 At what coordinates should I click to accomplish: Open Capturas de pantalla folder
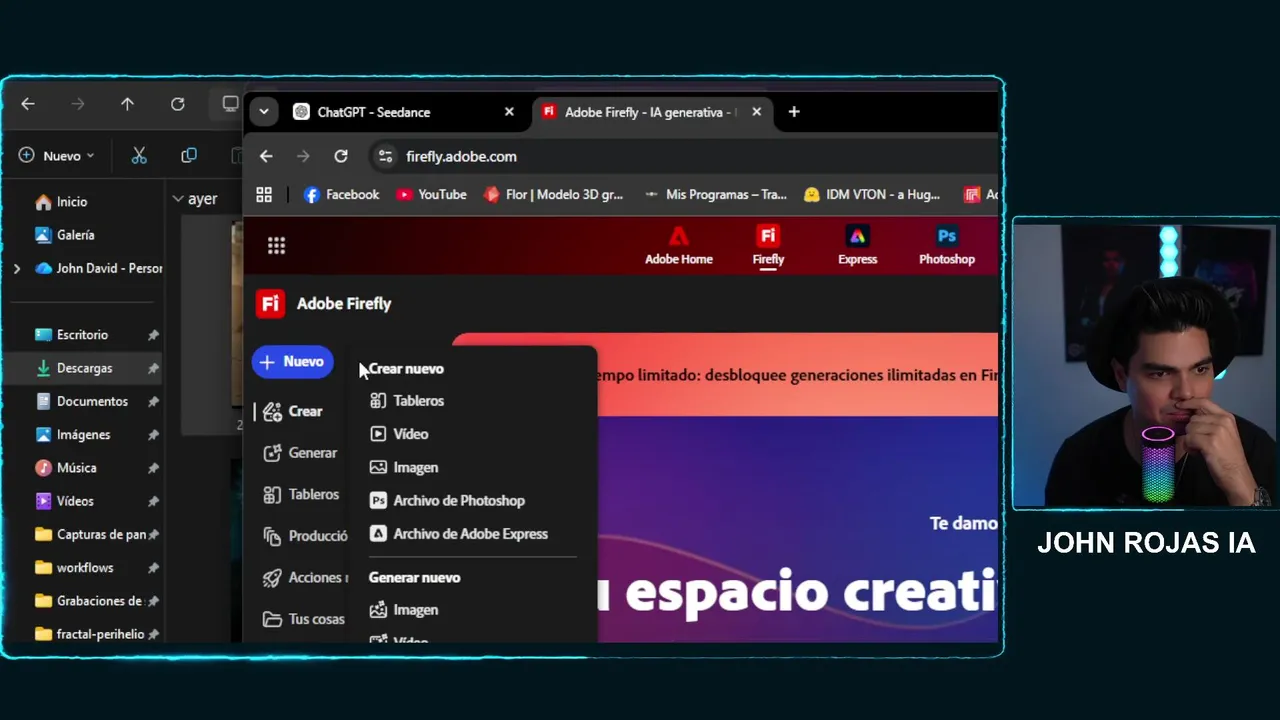(90, 535)
